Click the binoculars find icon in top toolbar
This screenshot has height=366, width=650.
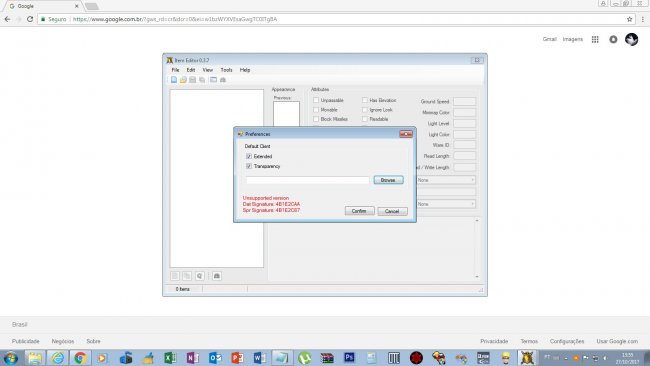click(x=223, y=80)
